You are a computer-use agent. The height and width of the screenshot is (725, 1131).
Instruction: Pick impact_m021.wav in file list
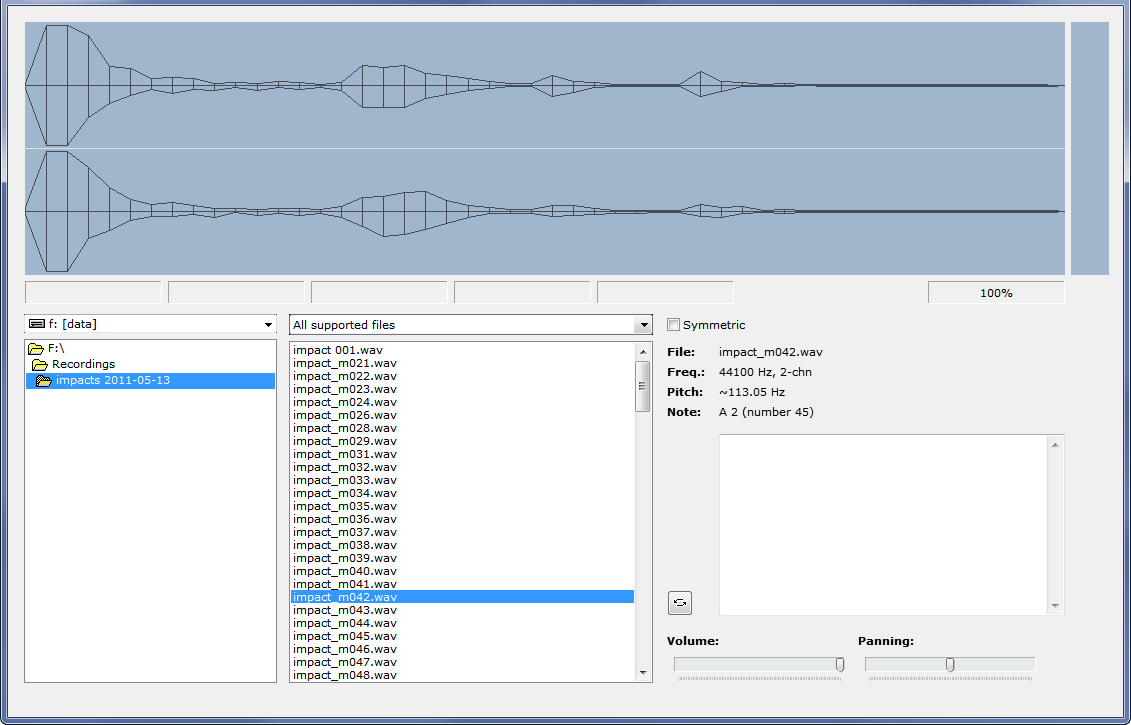click(x=345, y=363)
